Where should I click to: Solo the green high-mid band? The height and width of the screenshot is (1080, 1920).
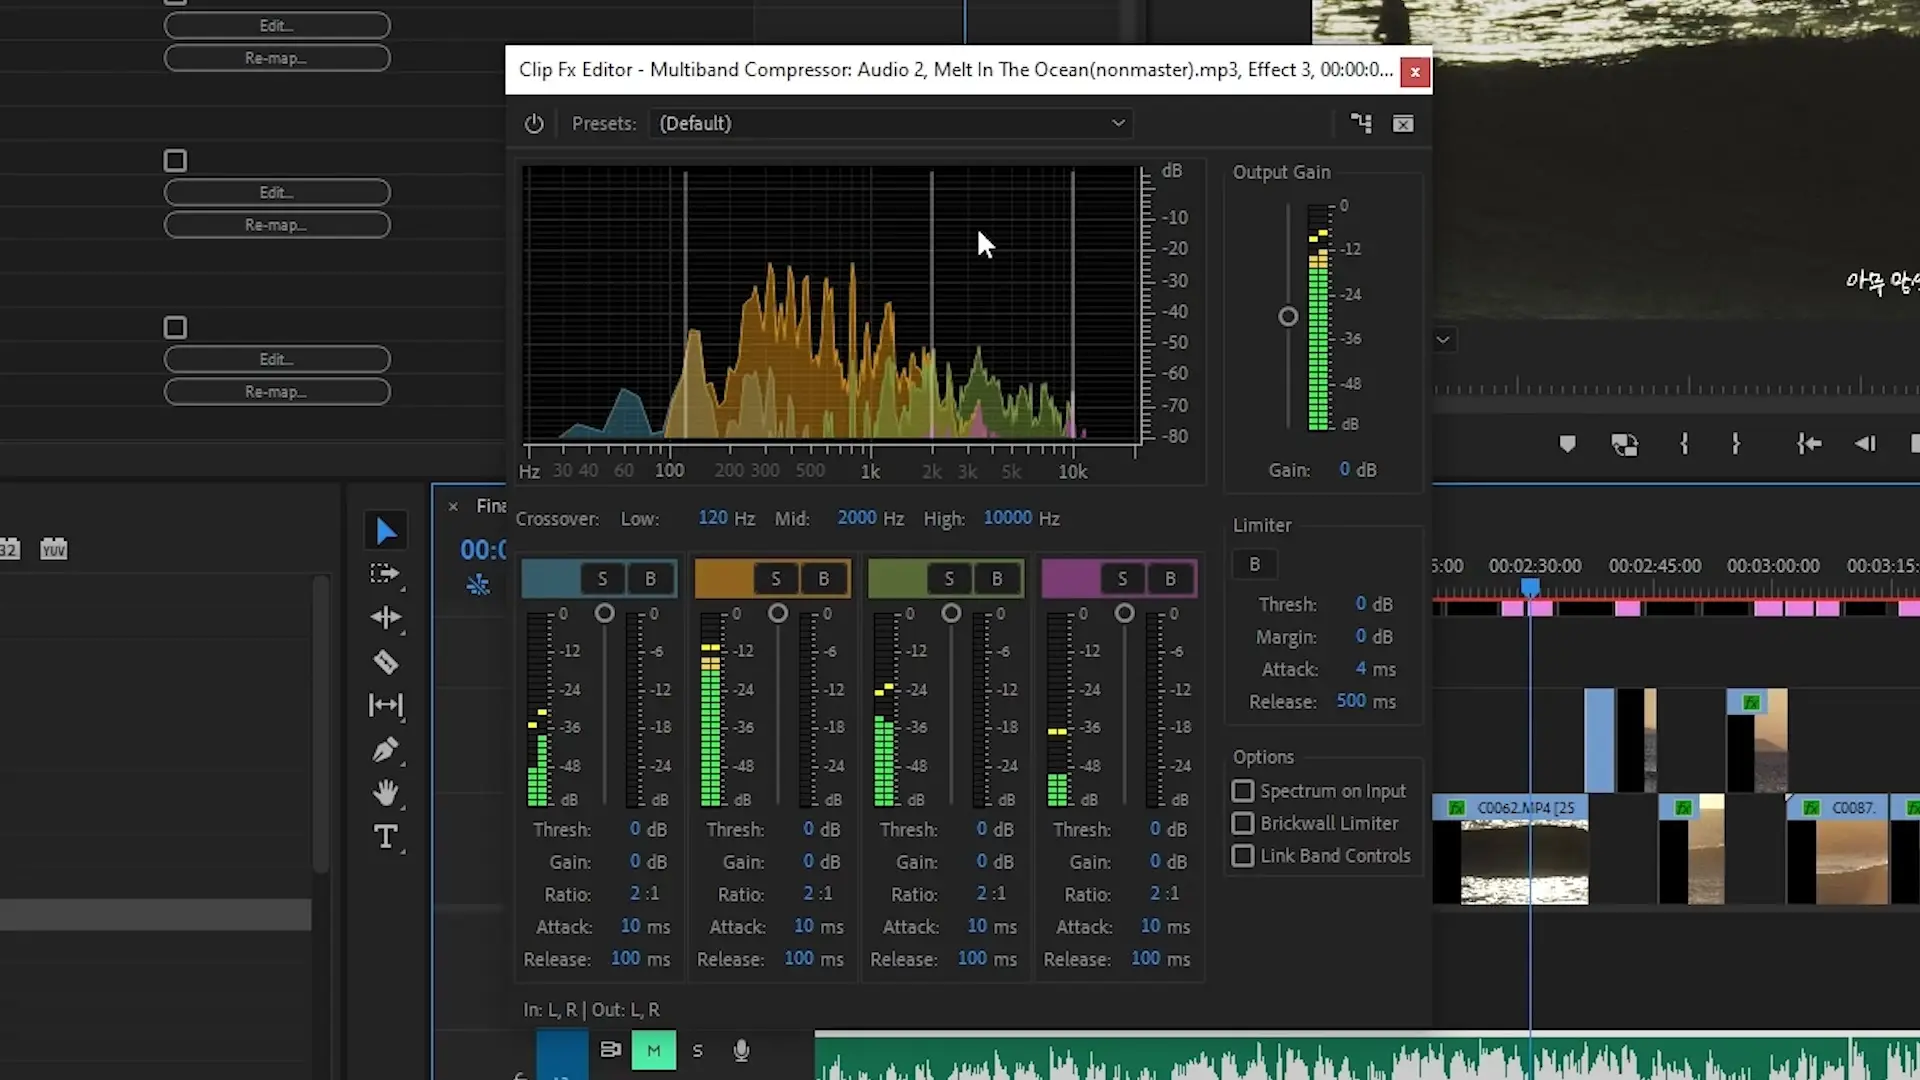949,579
